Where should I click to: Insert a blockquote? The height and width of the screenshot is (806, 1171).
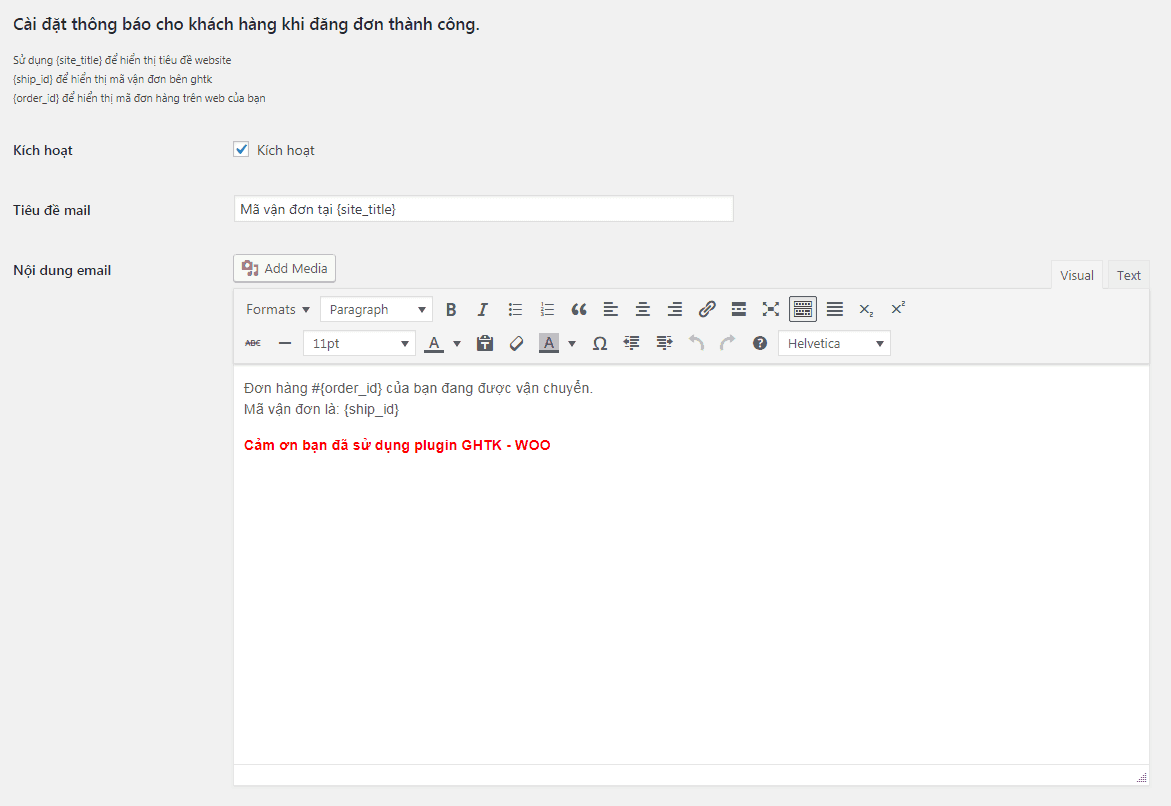point(579,309)
